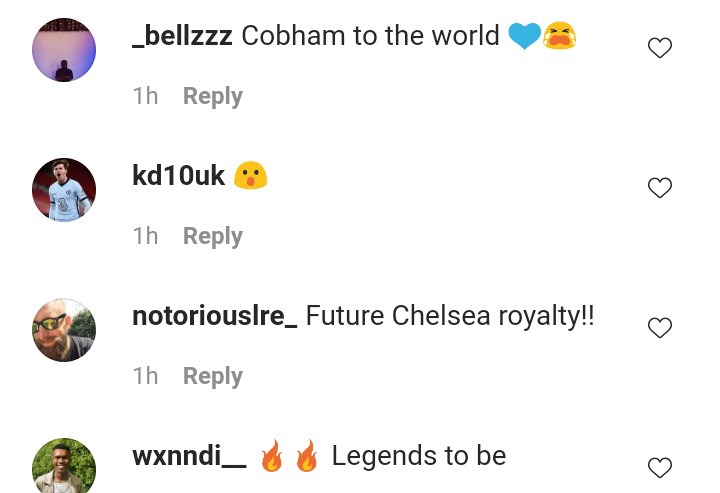Viewport: 720px width, 493px height.
Task: Like kd10uk's surprised emoji comment
Action: coord(660,188)
